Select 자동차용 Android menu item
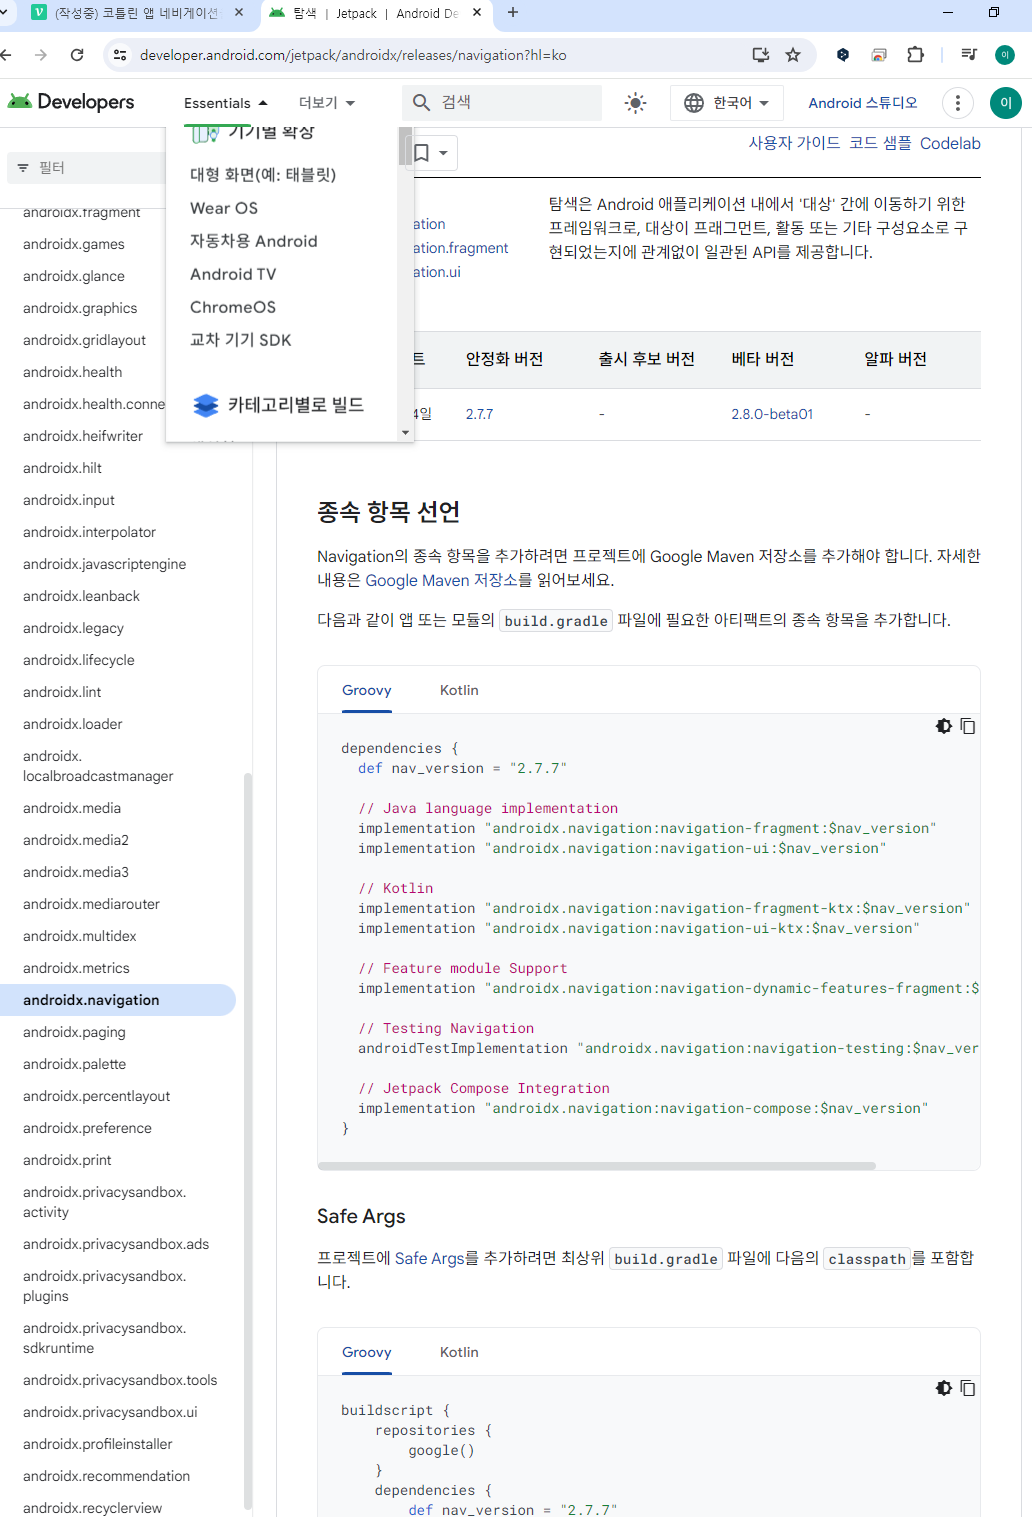The width and height of the screenshot is (1032, 1517). [254, 241]
